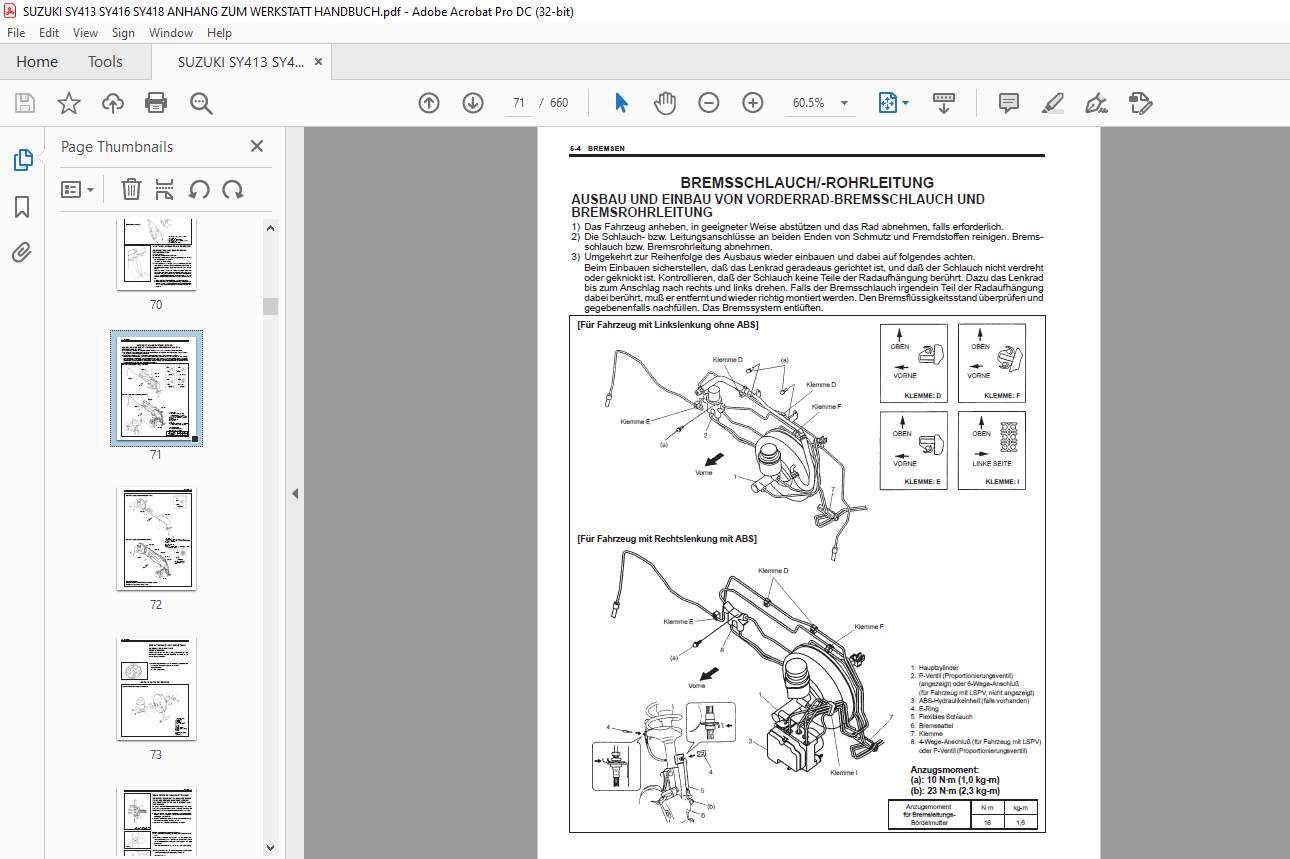Activate the Hand pan tool

click(x=665, y=103)
